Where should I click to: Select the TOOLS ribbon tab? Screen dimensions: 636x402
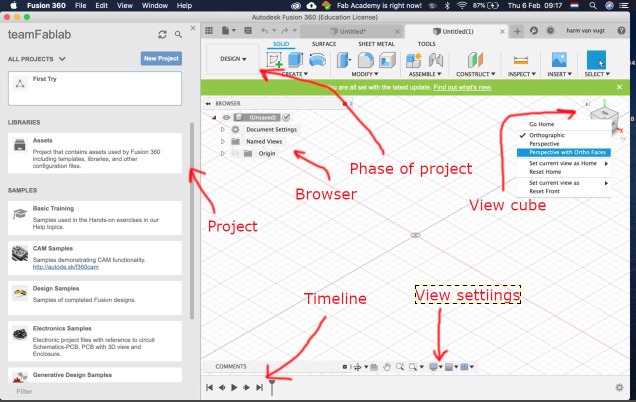(x=426, y=44)
